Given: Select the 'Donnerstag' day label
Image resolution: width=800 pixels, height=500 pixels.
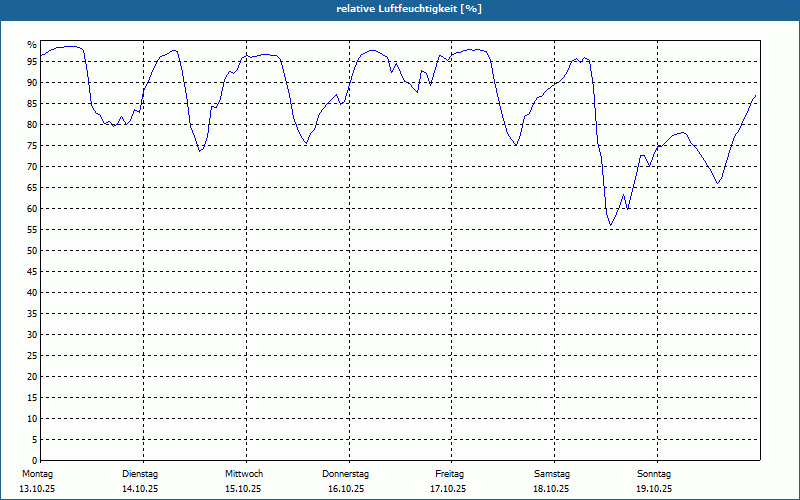Looking at the screenshot, I should coord(345,474).
